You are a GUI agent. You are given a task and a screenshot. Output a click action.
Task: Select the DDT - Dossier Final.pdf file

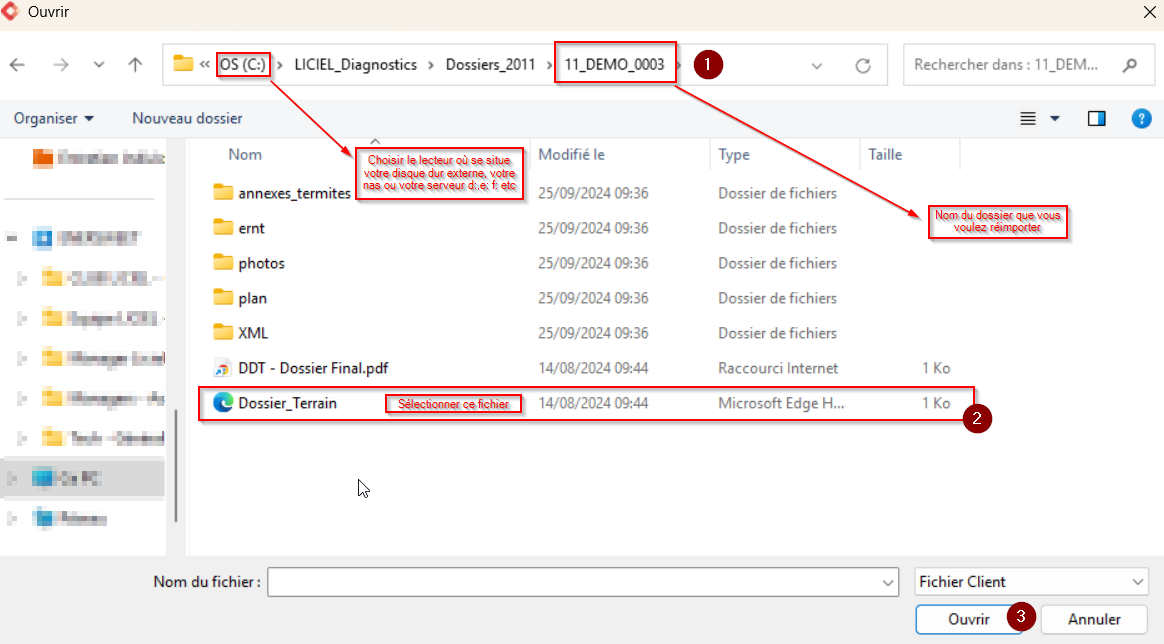pos(314,368)
